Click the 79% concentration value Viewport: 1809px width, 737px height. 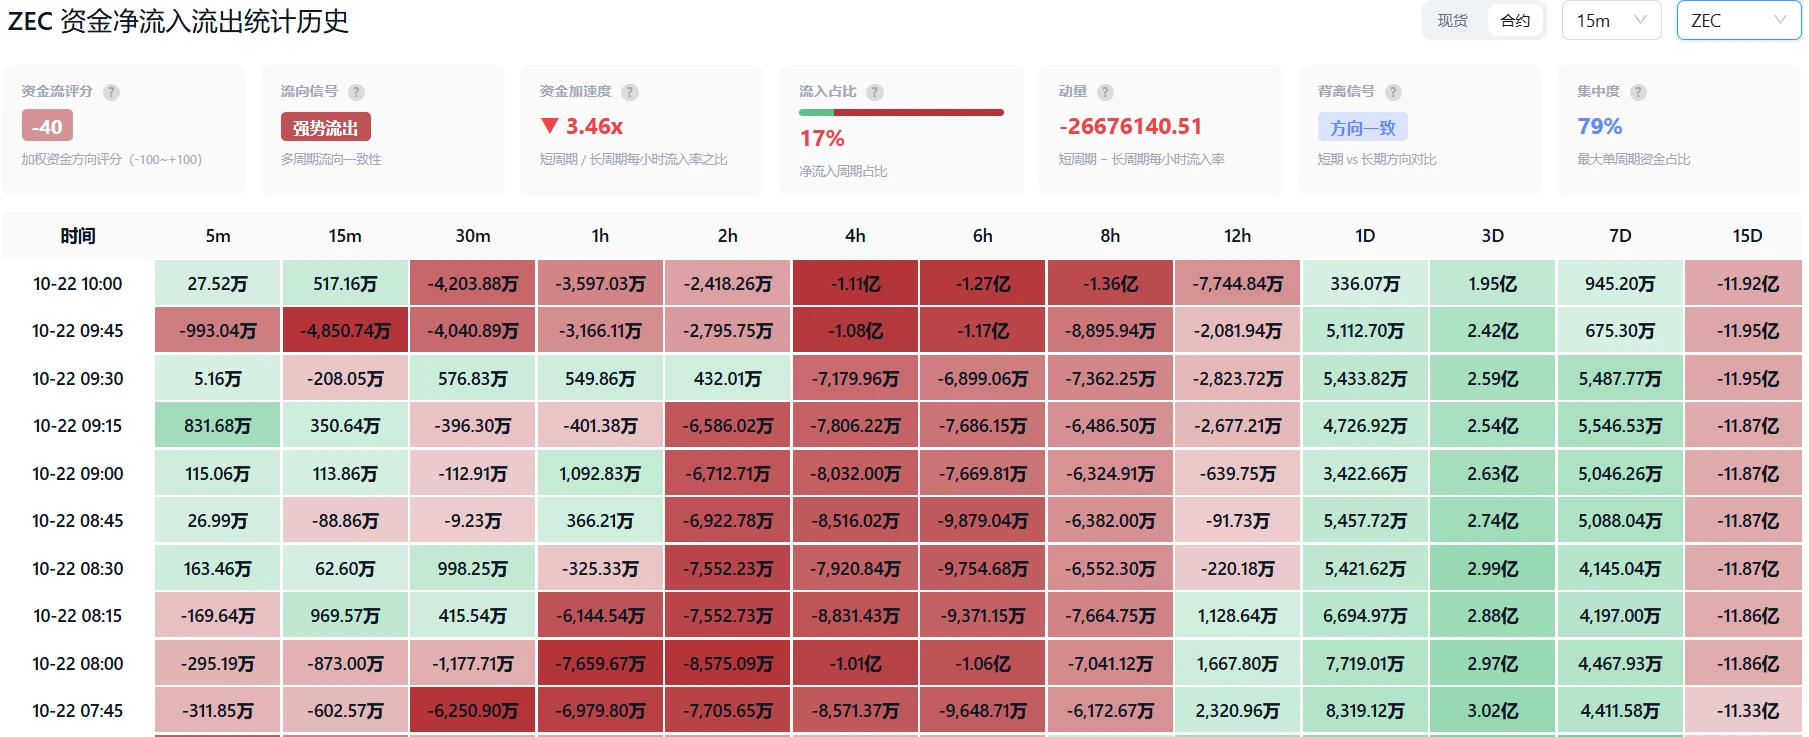tap(1600, 127)
